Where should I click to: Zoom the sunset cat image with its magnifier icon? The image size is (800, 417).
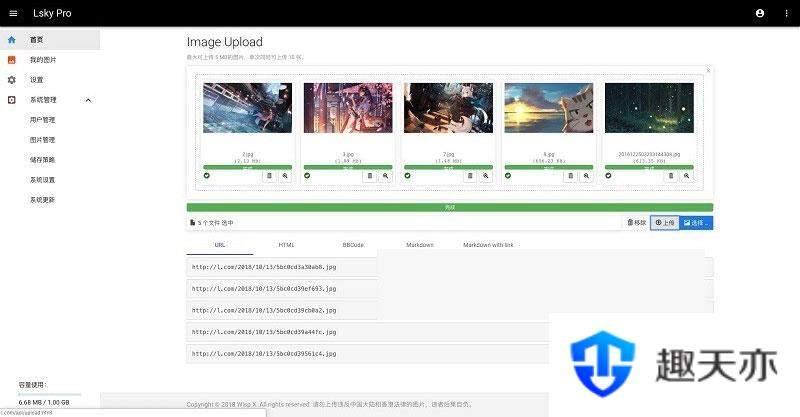[x=586, y=176]
